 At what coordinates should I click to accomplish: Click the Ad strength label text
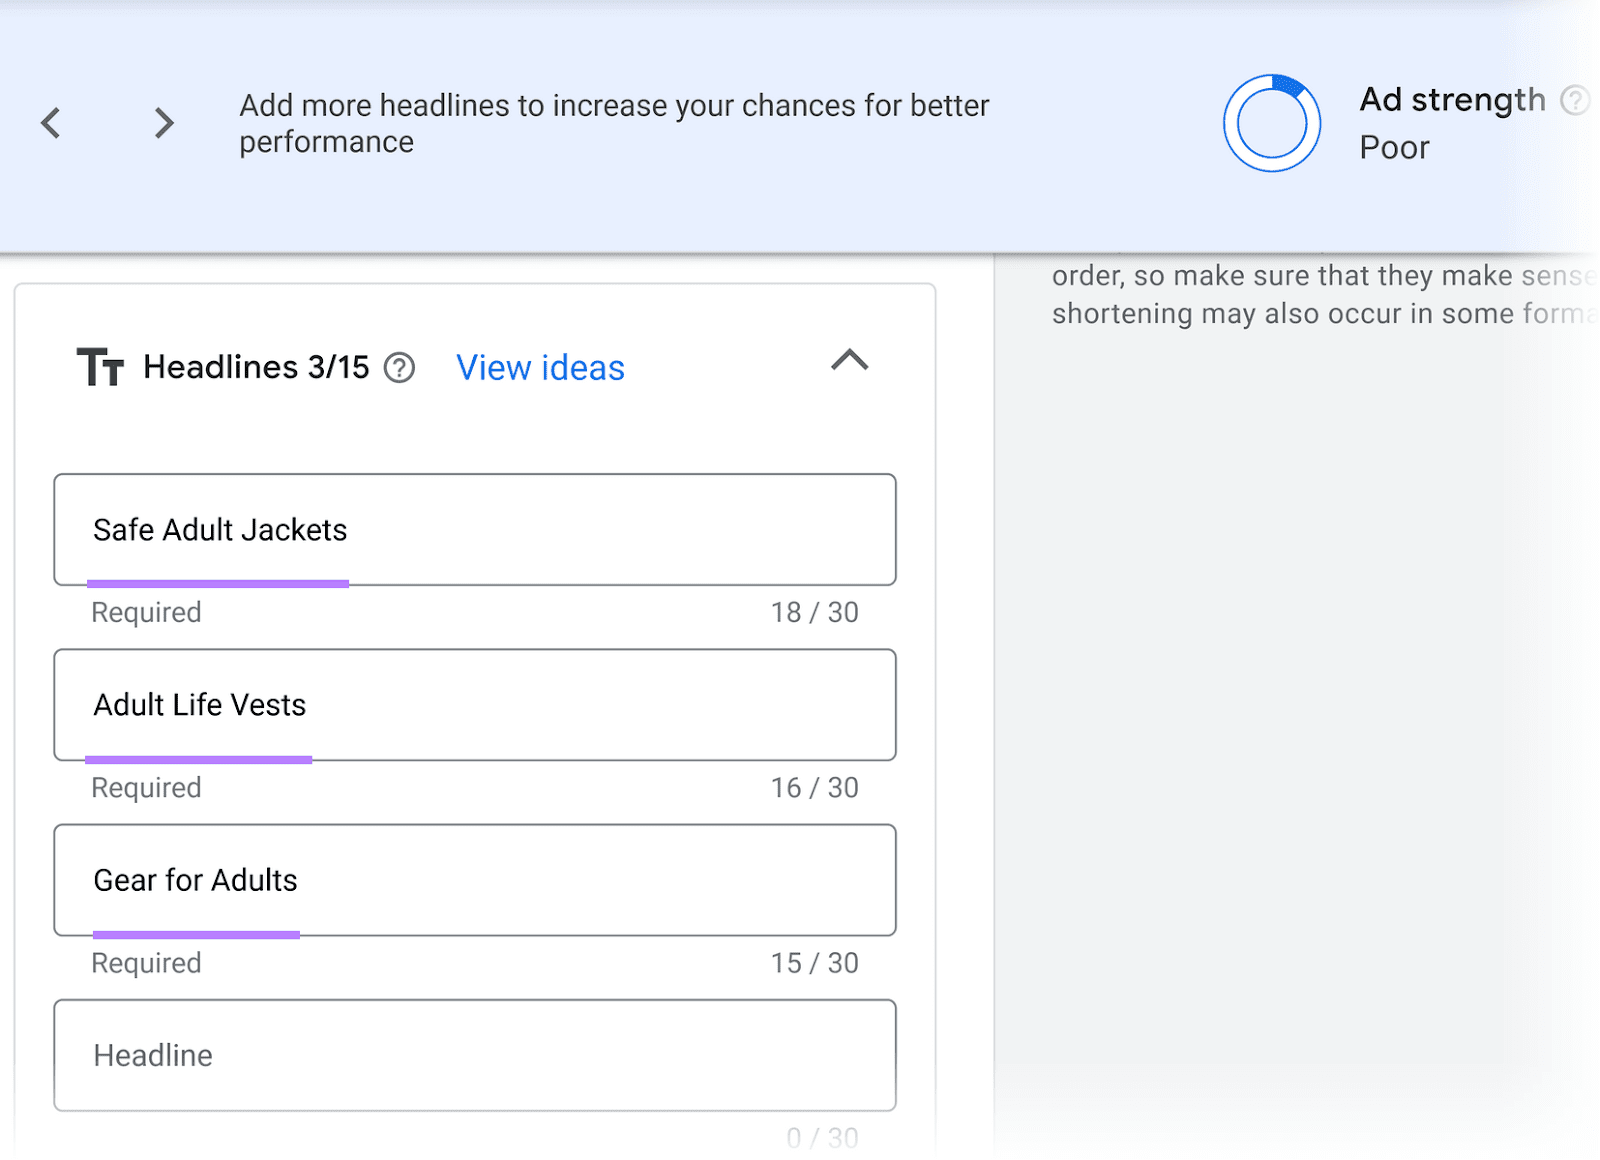point(1452,100)
